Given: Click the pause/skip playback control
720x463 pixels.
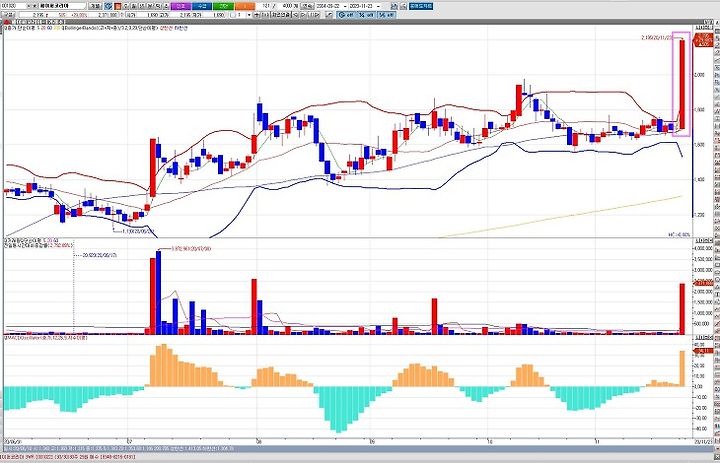Looking at the screenshot, I should [314, 15].
